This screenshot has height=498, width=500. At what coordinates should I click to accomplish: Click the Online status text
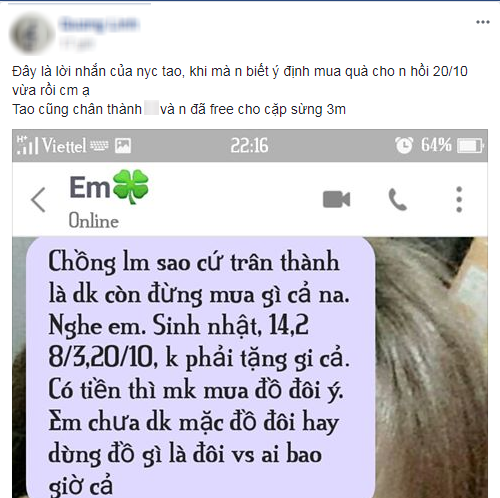pyautogui.click(x=94, y=221)
